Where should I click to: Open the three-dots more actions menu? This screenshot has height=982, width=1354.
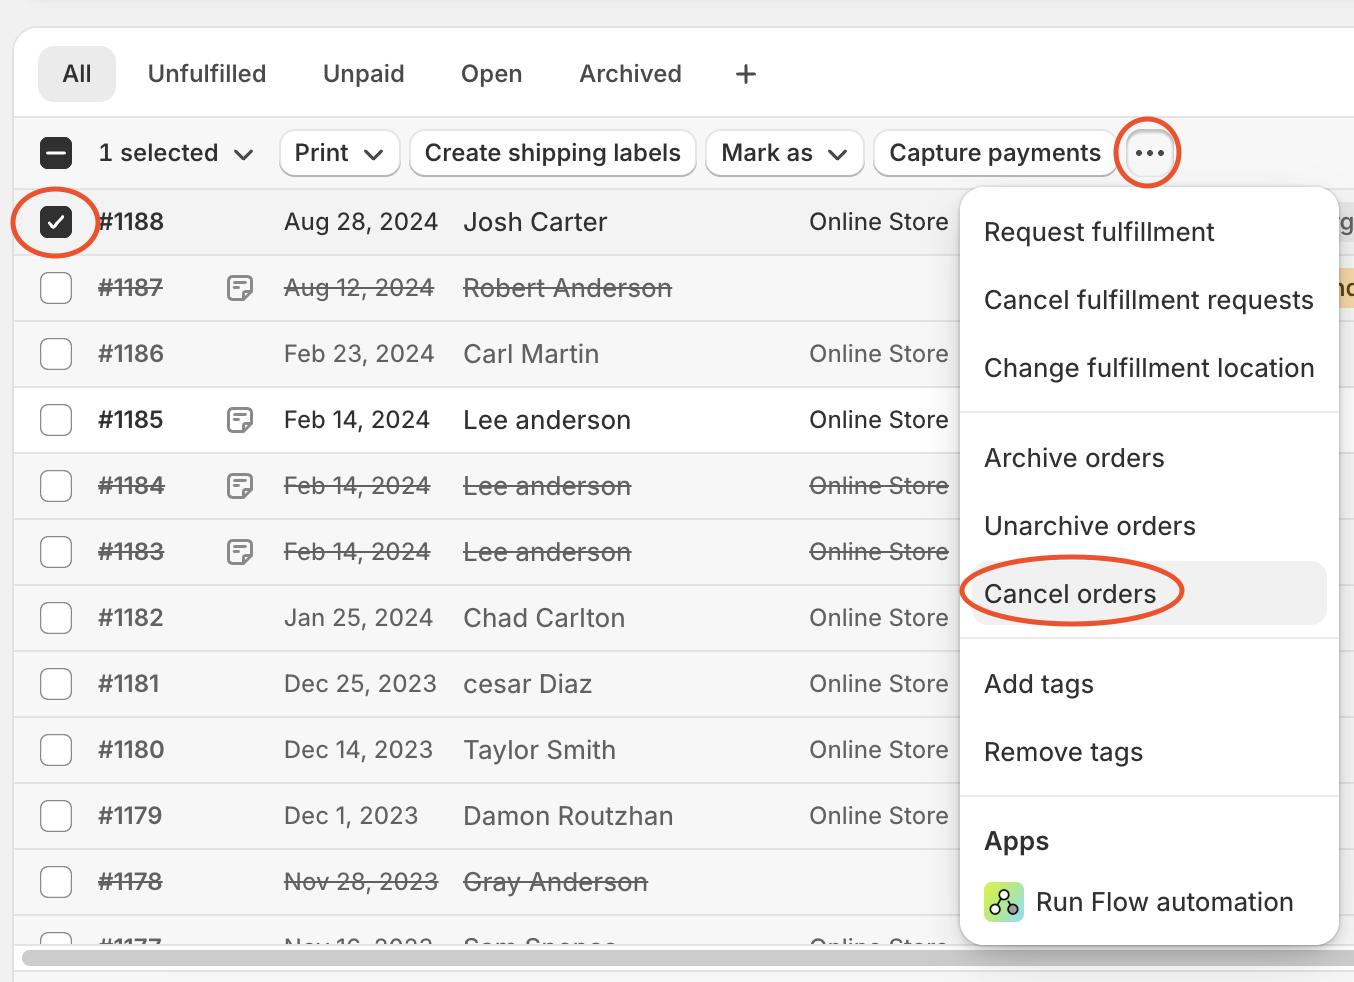click(x=1149, y=153)
